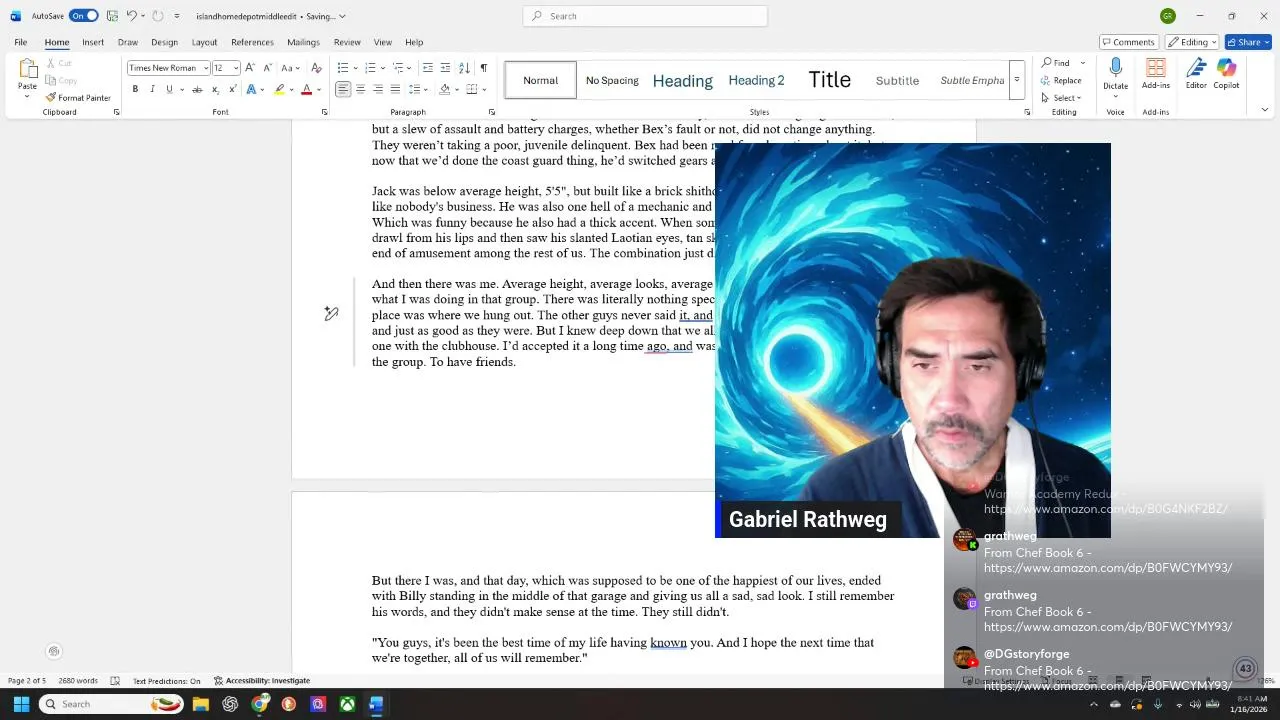Image resolution: width=1280 pixels, height=720 pixels.
Task: Show or hide paragraph marks
Action: [484, 68]
